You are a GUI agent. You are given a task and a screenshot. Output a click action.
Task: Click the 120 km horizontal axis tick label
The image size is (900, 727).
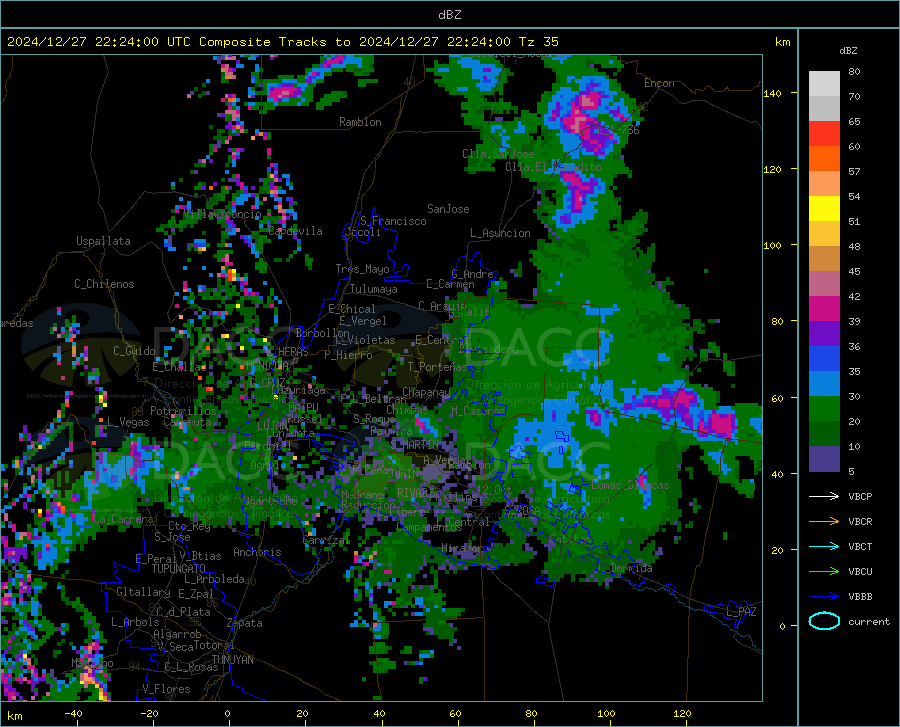(x=682, y=714)
